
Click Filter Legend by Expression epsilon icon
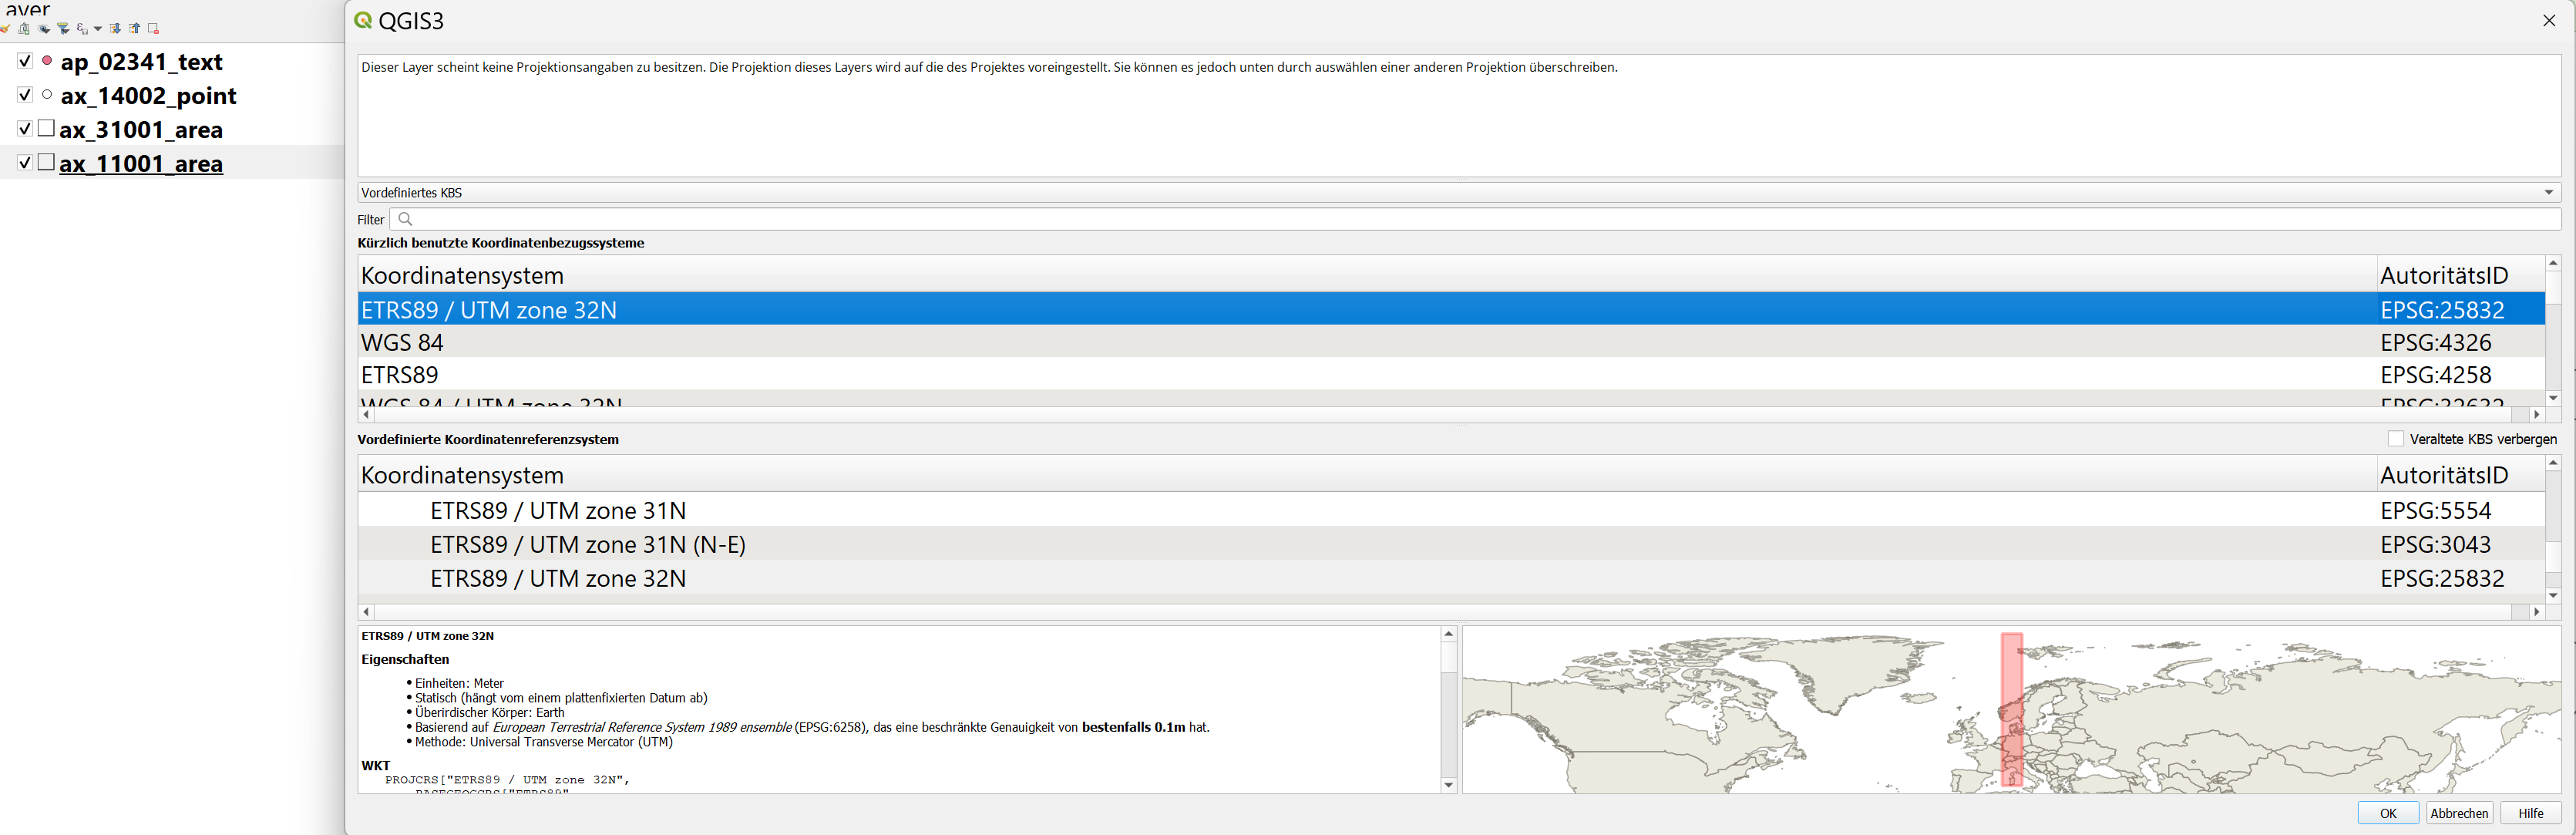(x=82, y=29)
